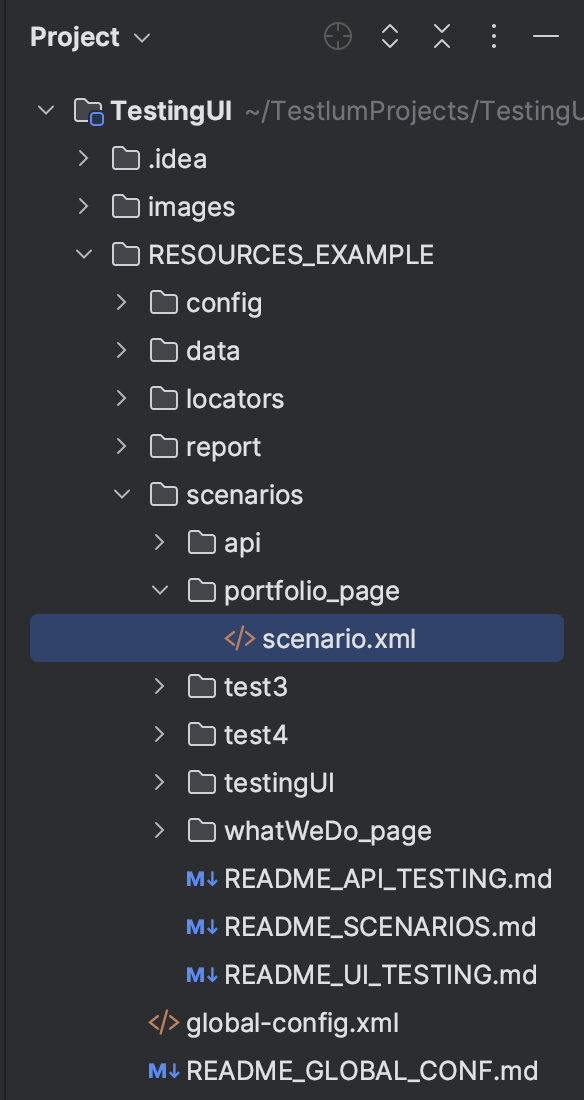Expand the .idea folder

click(84, 159)
